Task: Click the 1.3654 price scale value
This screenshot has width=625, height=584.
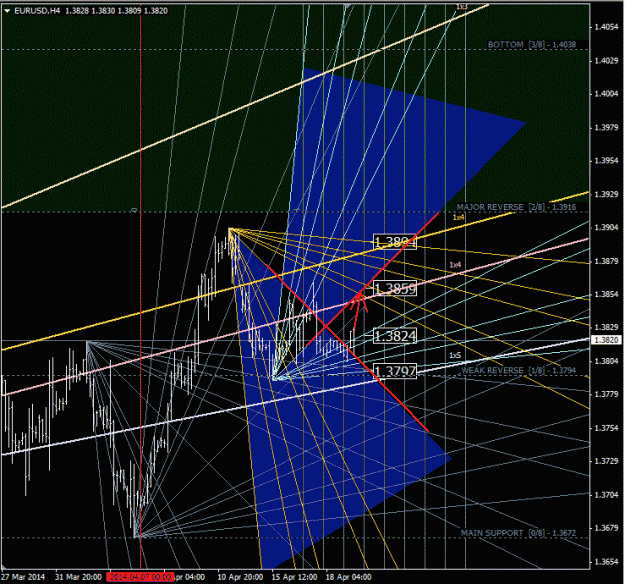Action: (606, 562)
